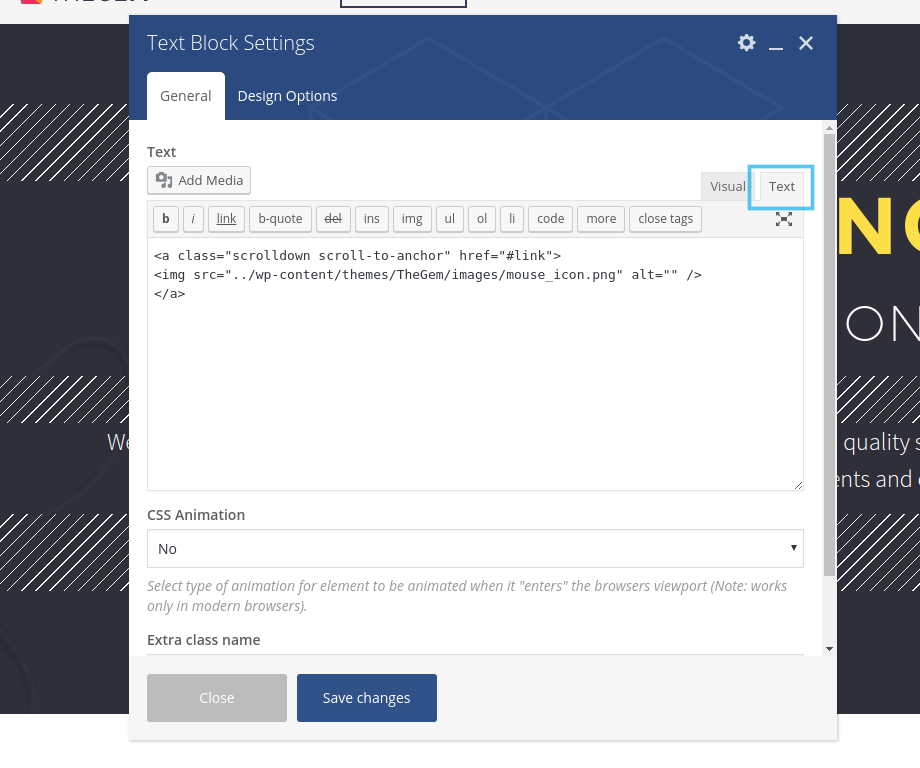
Task: Add ordered list with ol button
Action: click(x=481, y=219)
